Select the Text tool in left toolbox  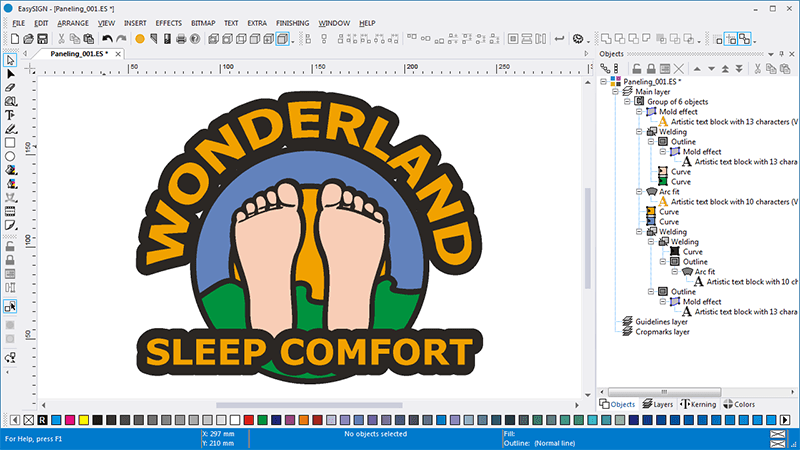(10, 115)
